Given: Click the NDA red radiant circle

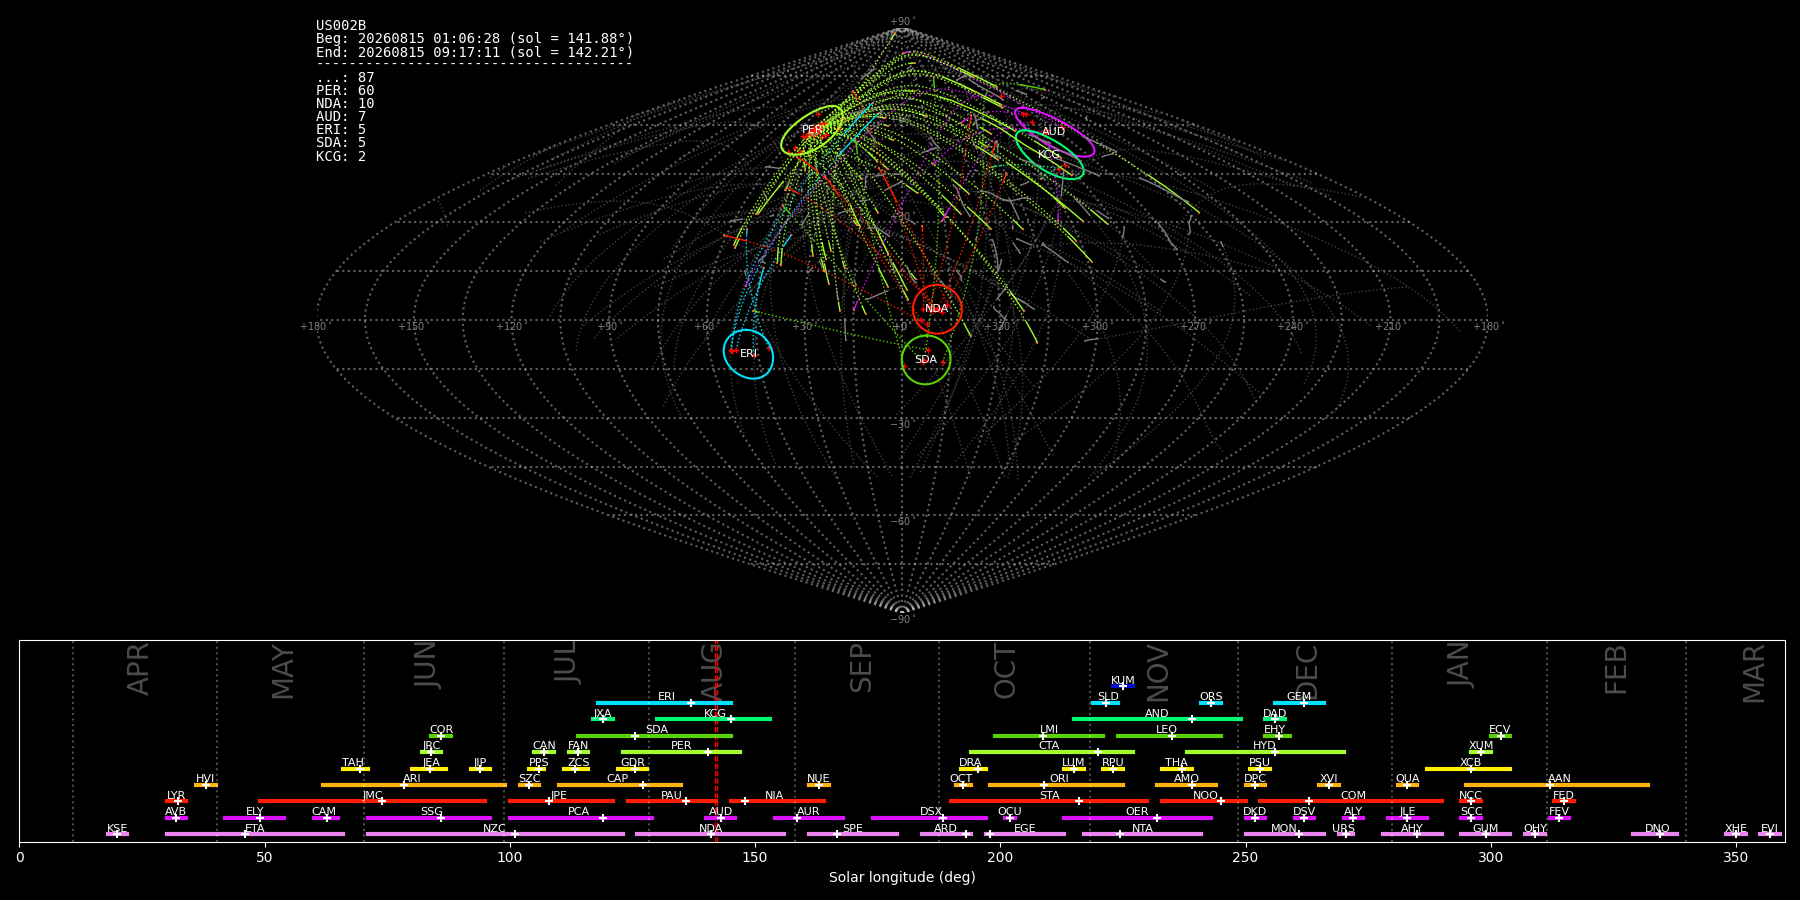Looking at the screenshot, I should [x=937, y=309].
